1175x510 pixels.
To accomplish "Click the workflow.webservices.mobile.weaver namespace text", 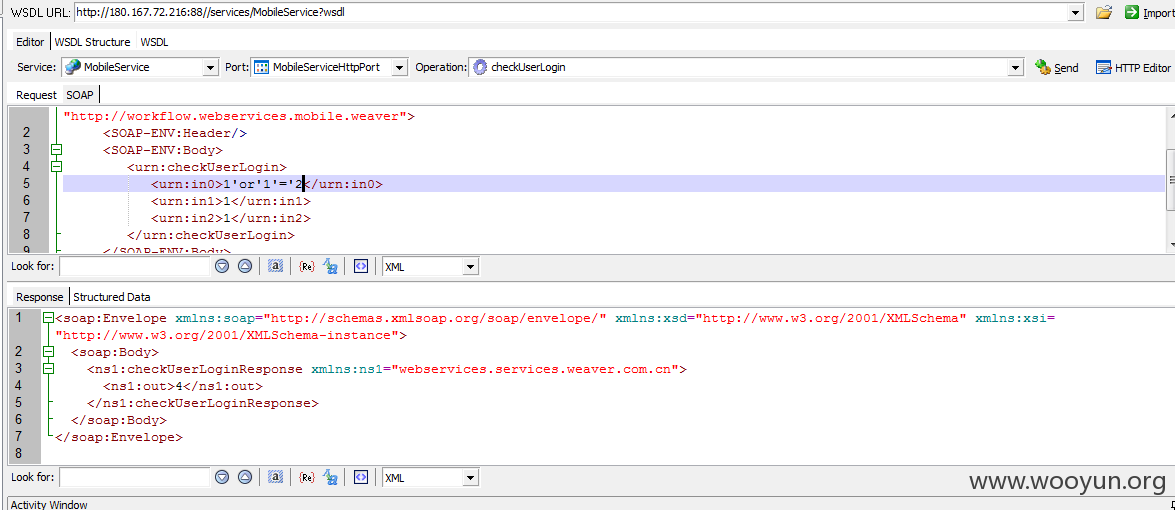I will click(239, 117).
